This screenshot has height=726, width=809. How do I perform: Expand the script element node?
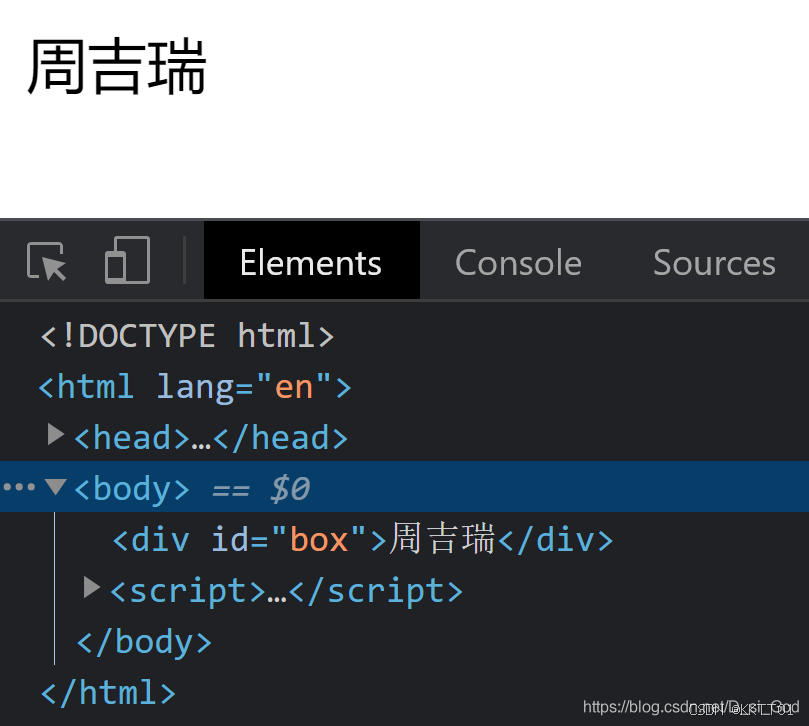point(92,587)
